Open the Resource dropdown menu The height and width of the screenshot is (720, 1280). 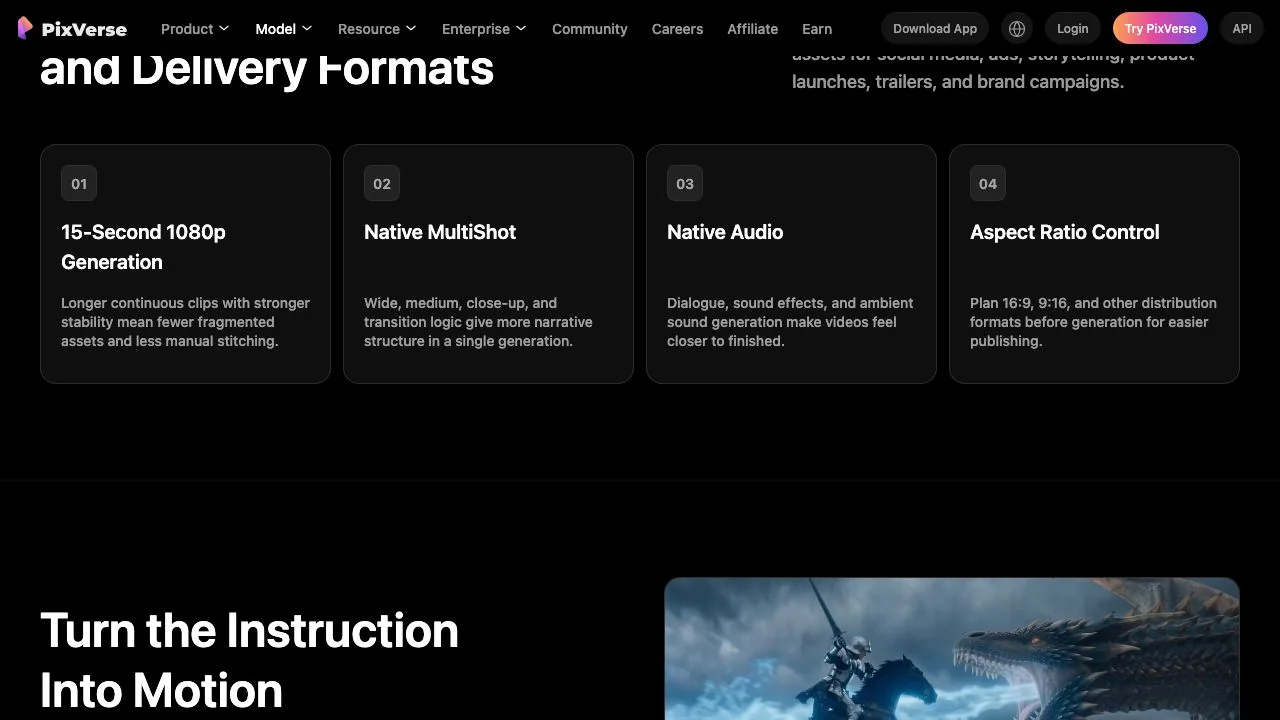(x=377, y=29)
